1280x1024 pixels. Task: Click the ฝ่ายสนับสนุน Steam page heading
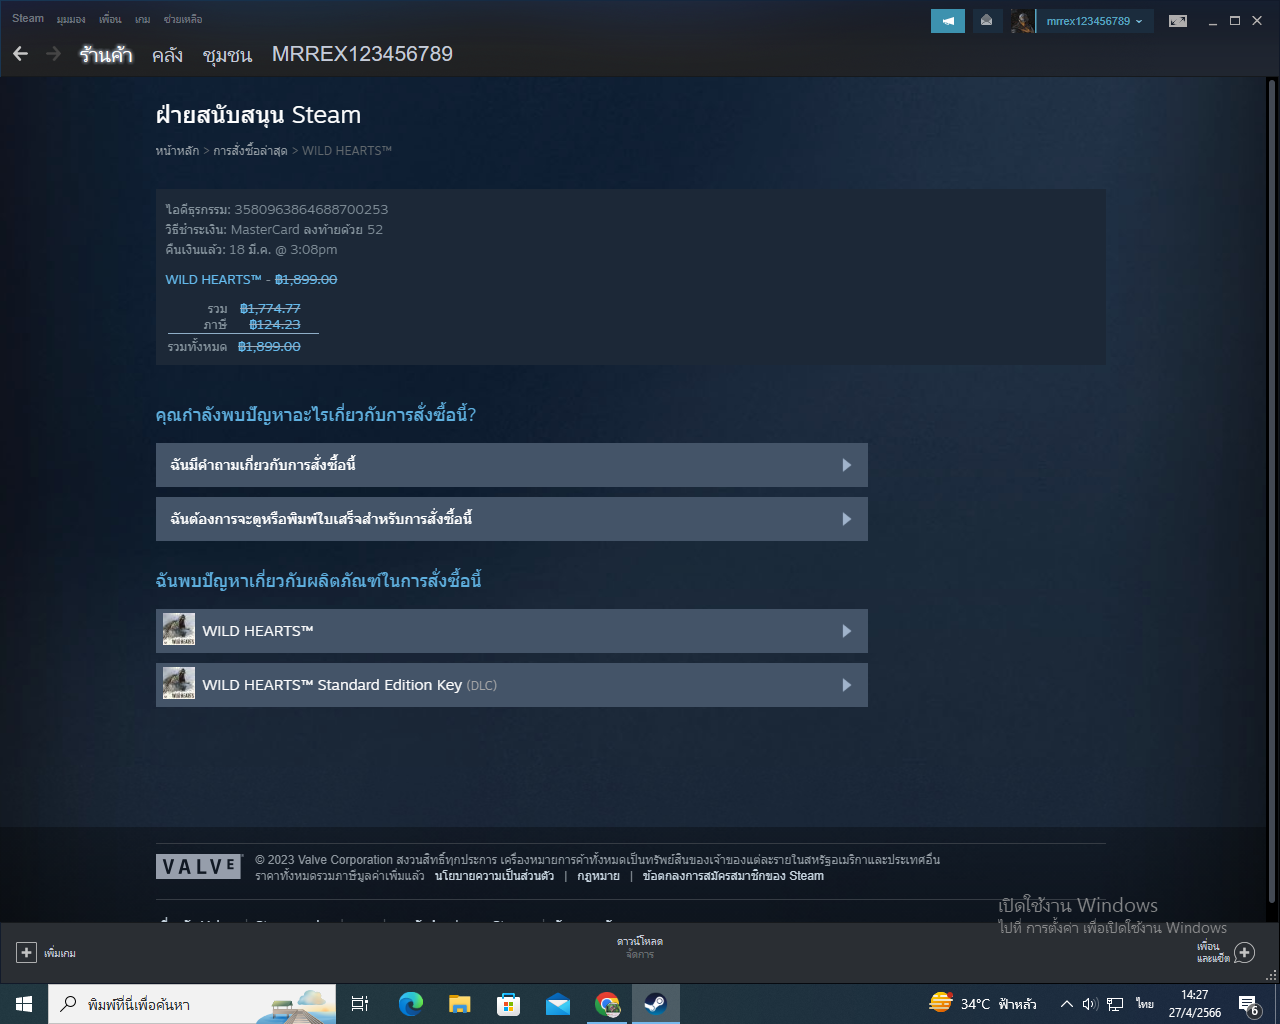pyautogui.click(x=258, y=115)
